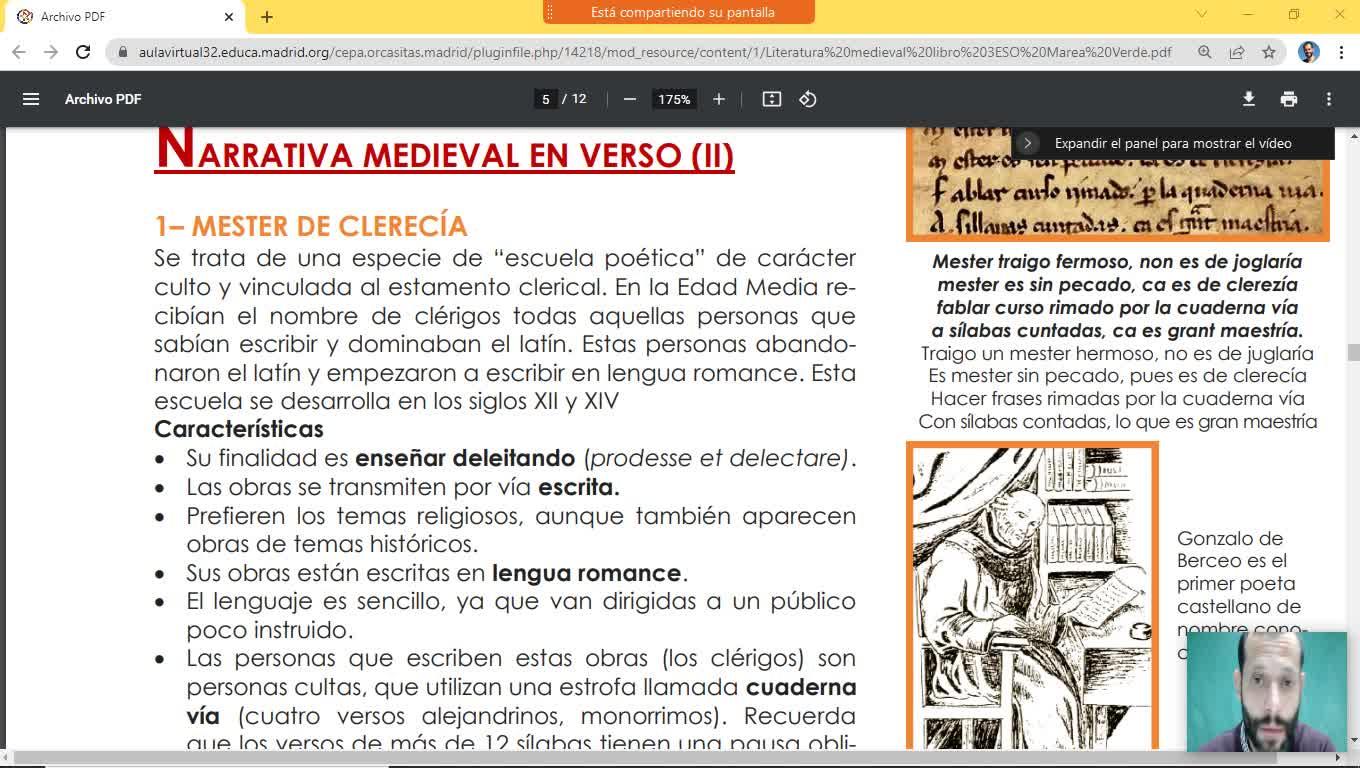
Task: Open the Chrome profile avatar
Action: [1308, 52]
